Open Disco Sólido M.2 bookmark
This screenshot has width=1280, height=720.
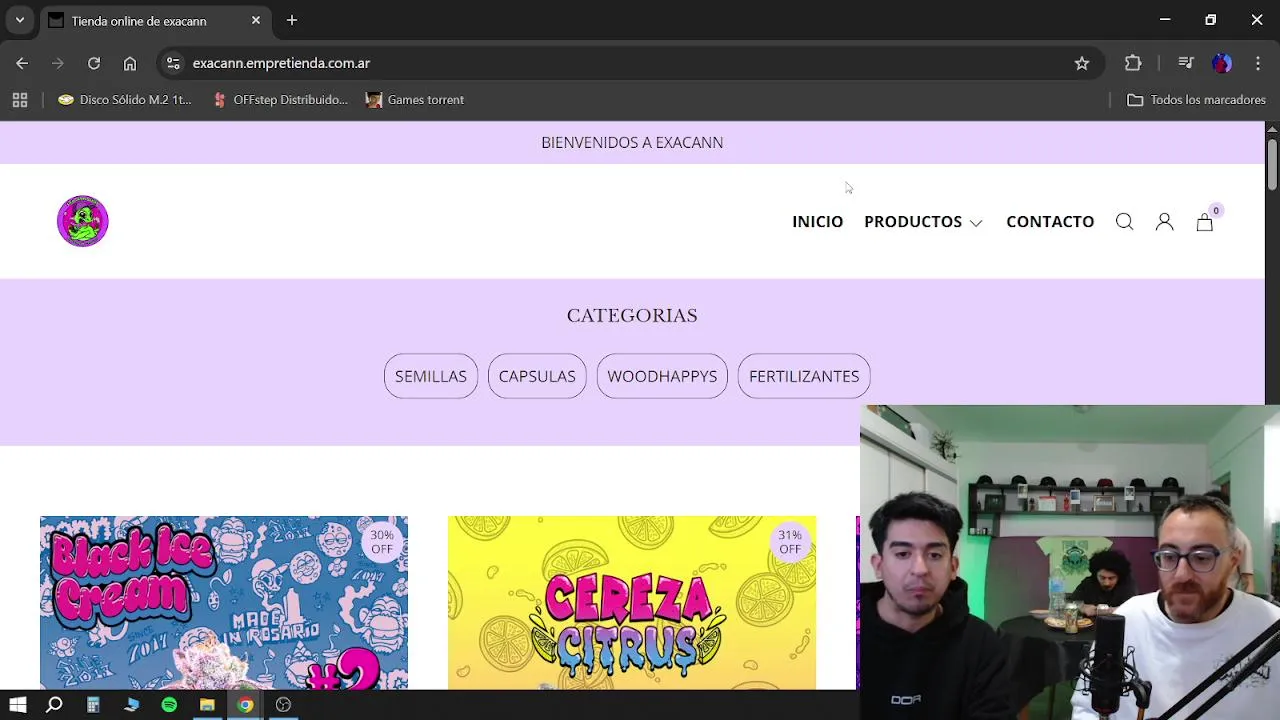pyautogui.click(x=125, y=100)
